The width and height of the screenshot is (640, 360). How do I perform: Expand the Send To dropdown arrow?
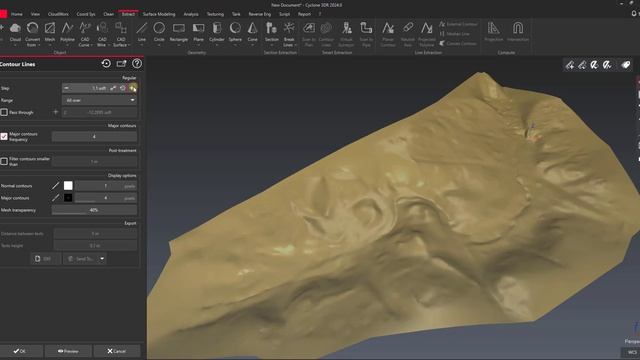102,259
